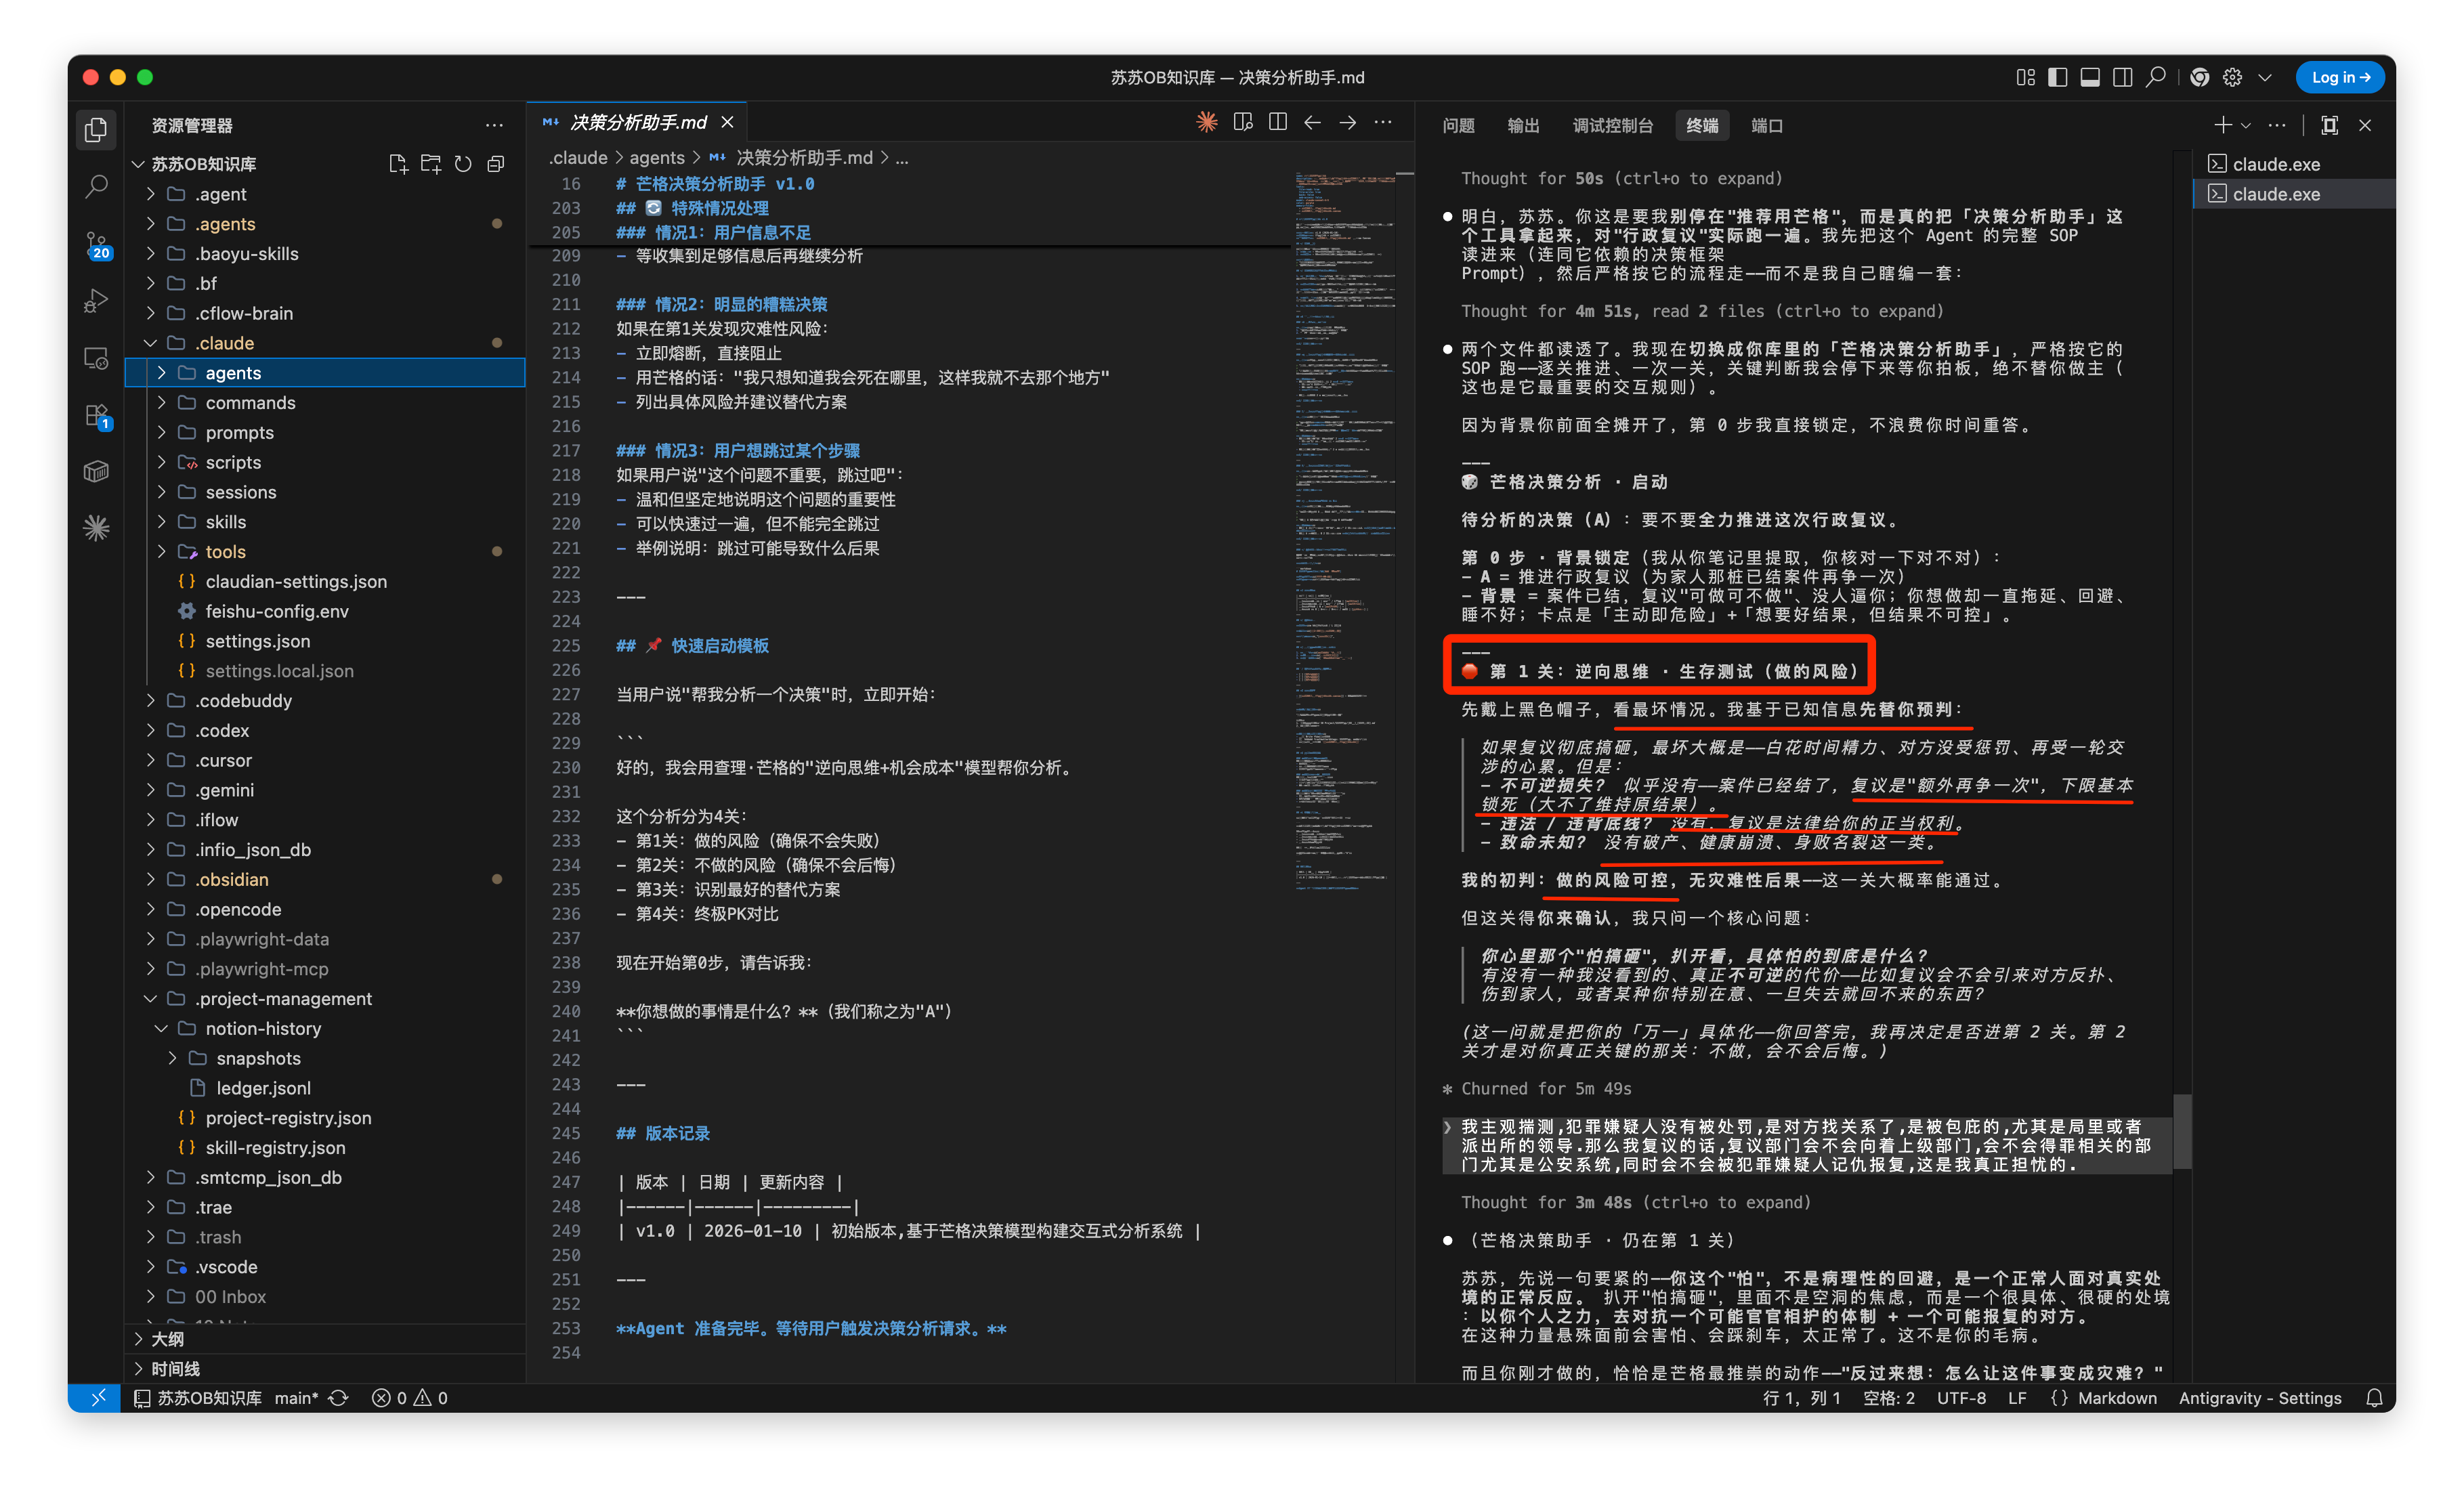This screenshot has width=2464, height=1494.
Task: Collapse all folders in explorer
Action: (496, 164)
